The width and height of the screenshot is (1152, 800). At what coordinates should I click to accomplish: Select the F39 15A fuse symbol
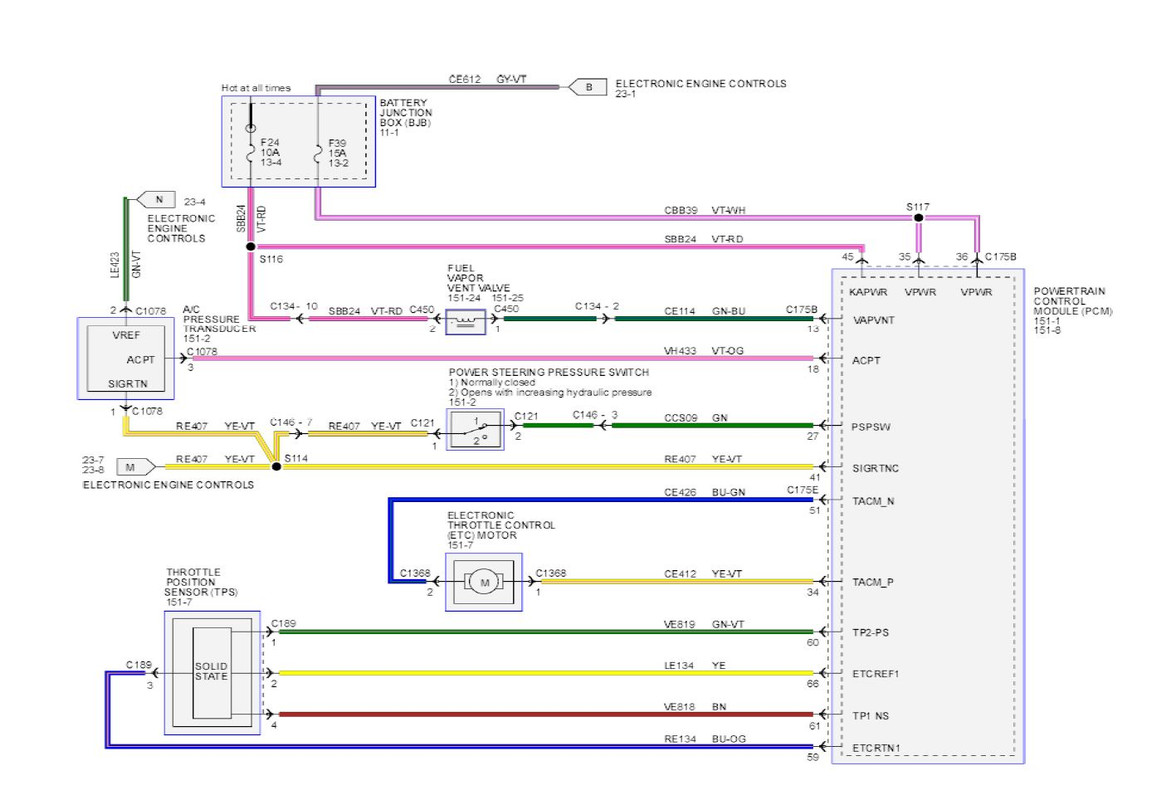[317, 154]
